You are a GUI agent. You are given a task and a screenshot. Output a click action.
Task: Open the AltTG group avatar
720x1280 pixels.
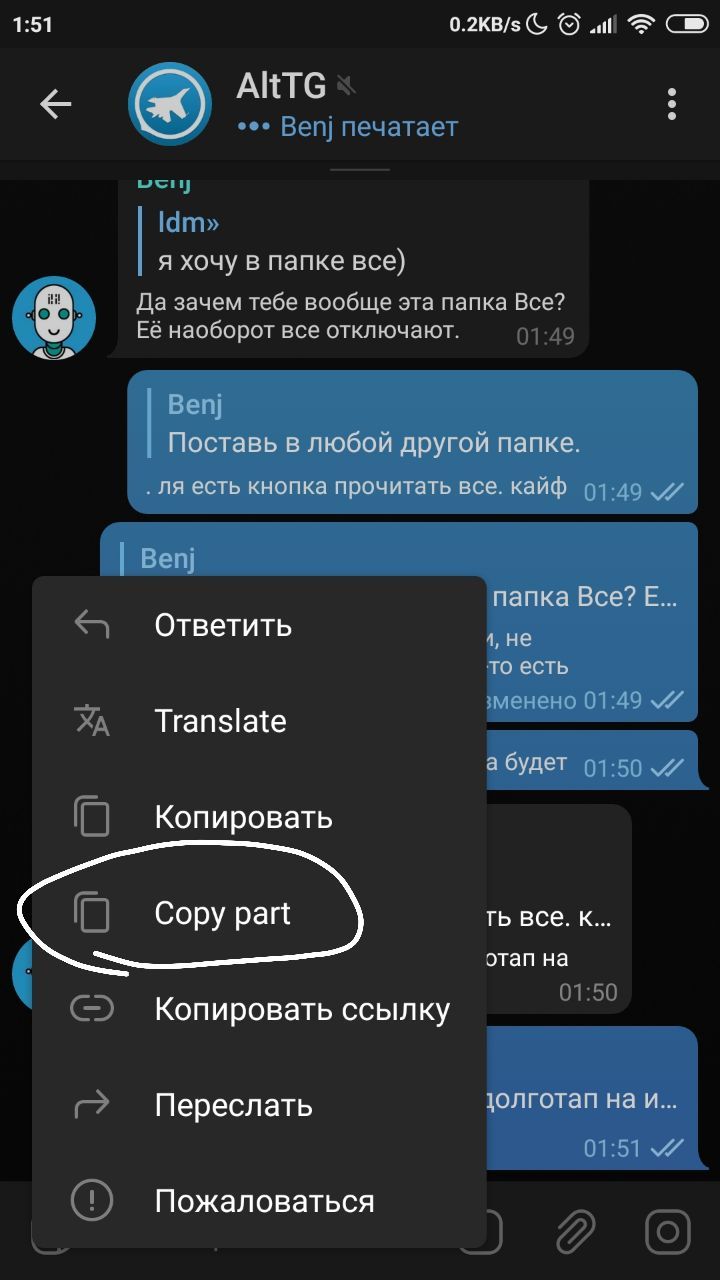click(170, 104)
